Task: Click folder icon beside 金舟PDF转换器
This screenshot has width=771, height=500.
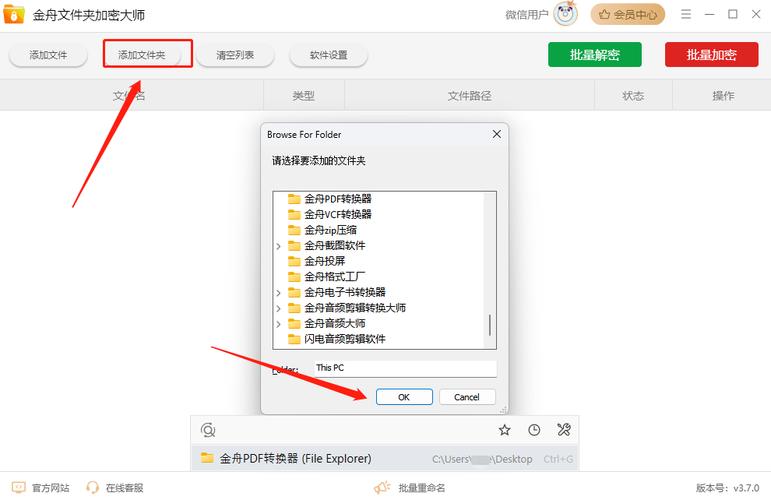Action: (294, 199)
